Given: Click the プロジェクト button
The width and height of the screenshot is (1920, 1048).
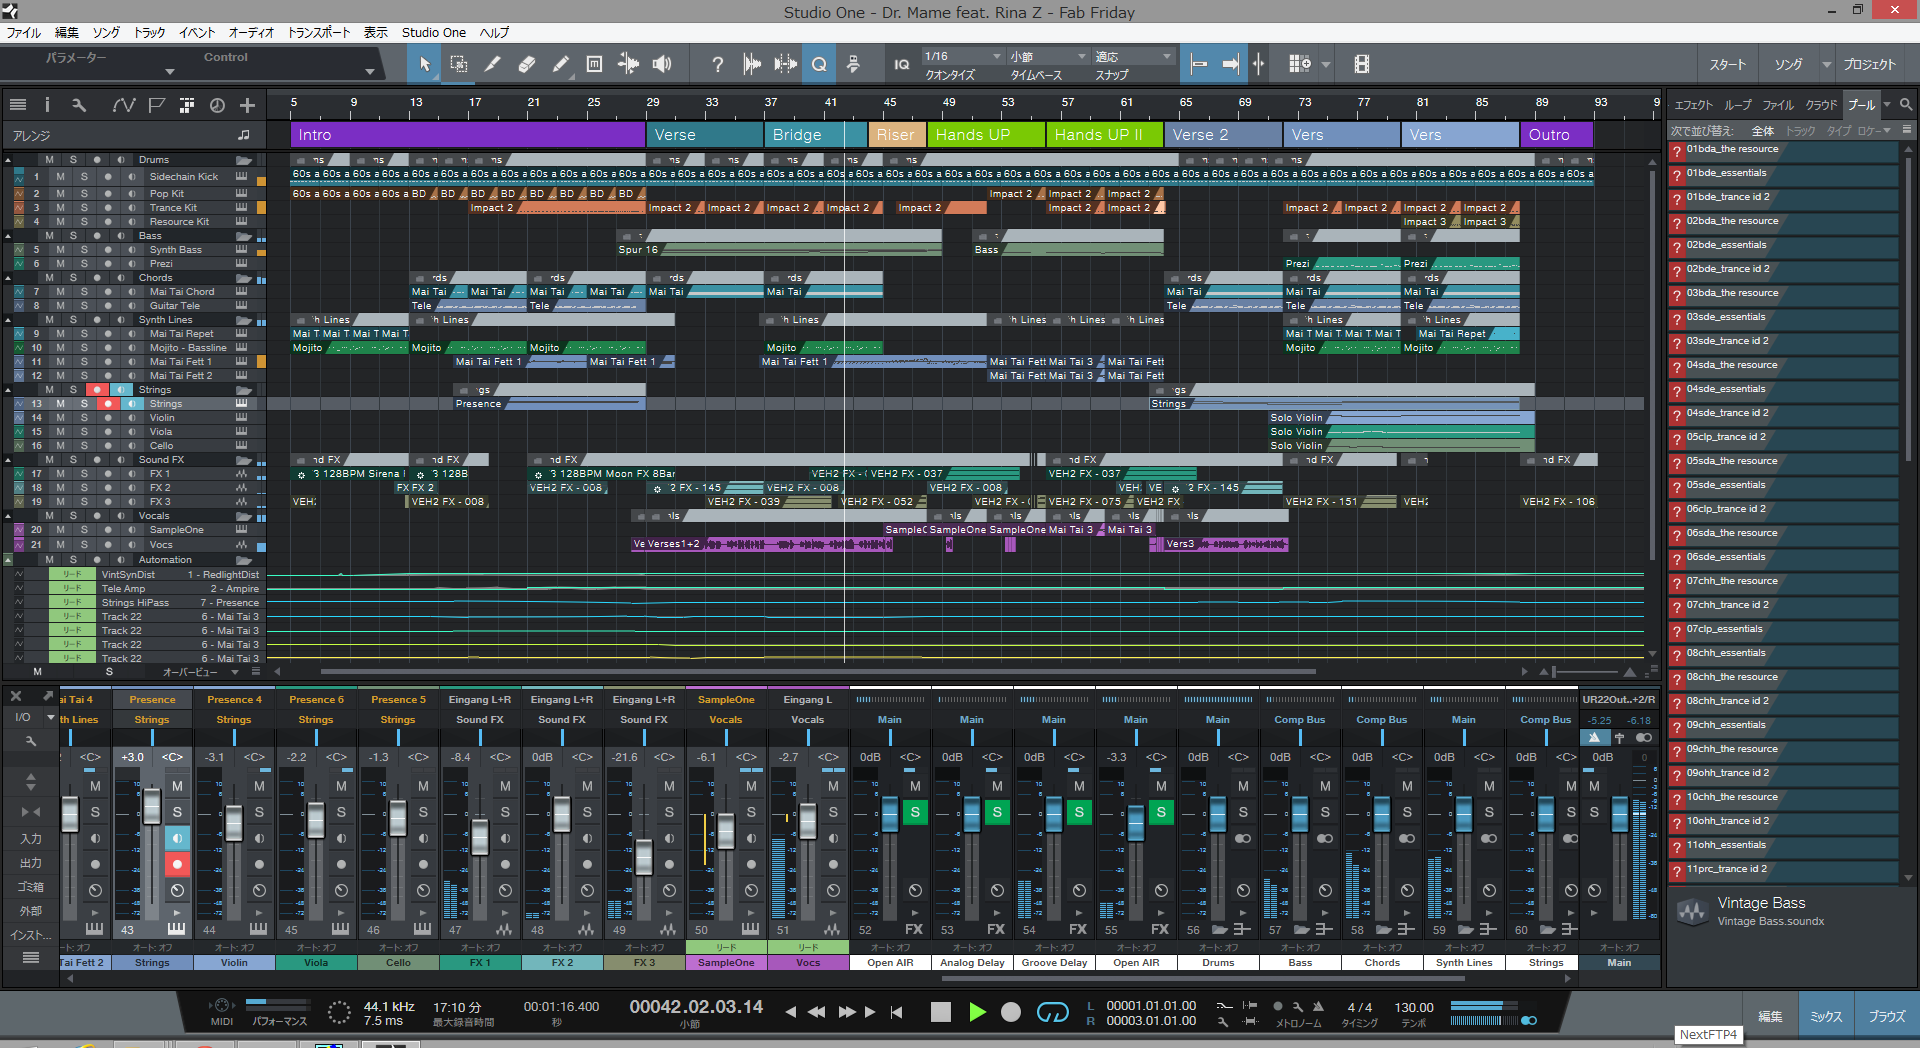Looking at the screenshot, I should [x=1869, y=64].
